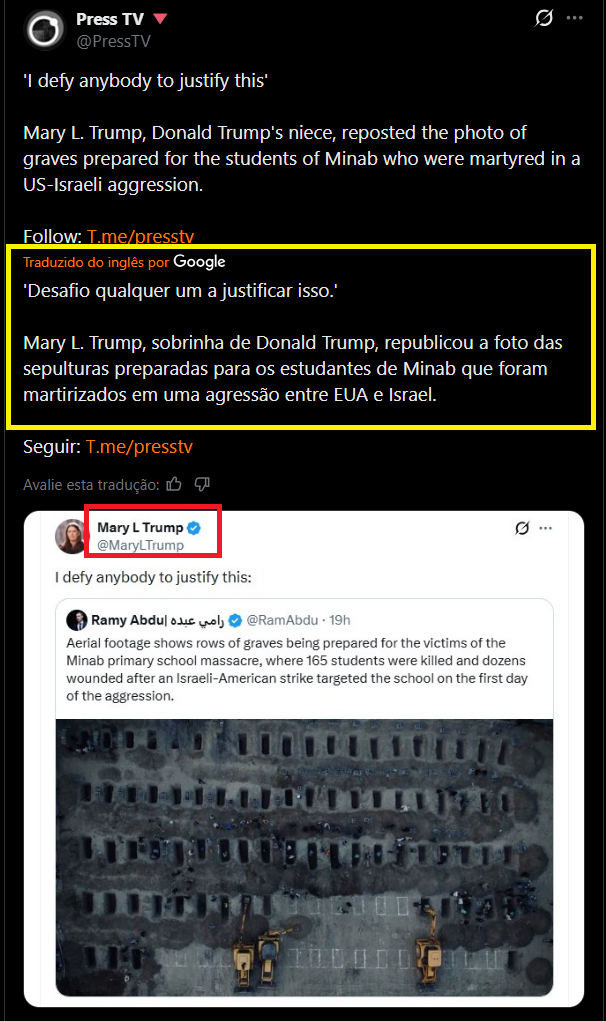
Task: Click the @PressTV handle
Action: click(x=113, y=41)
